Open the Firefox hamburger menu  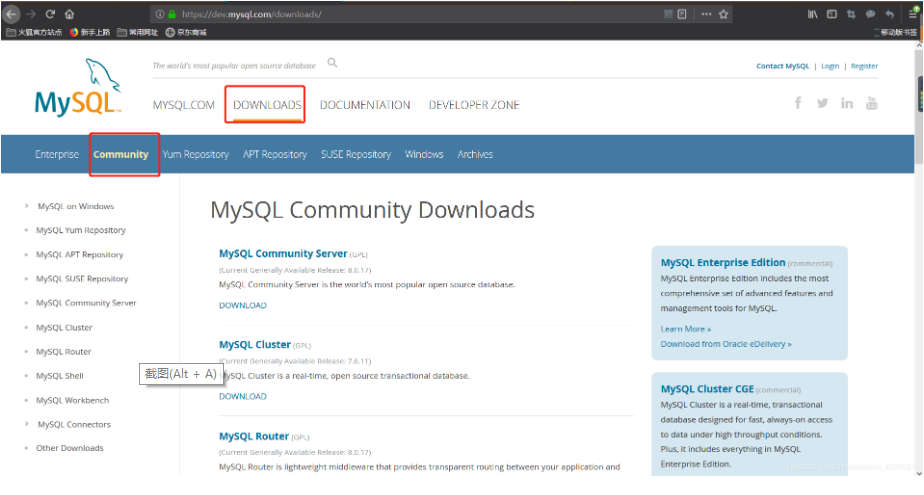coord(913,14)
